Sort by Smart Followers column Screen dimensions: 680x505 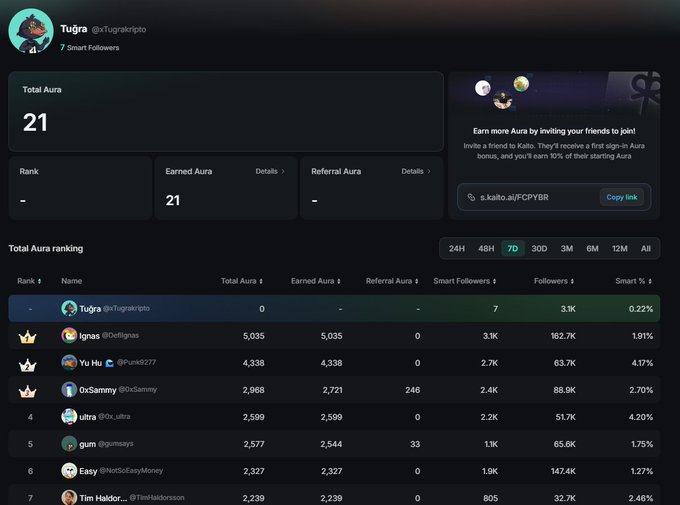coord(464,281)
